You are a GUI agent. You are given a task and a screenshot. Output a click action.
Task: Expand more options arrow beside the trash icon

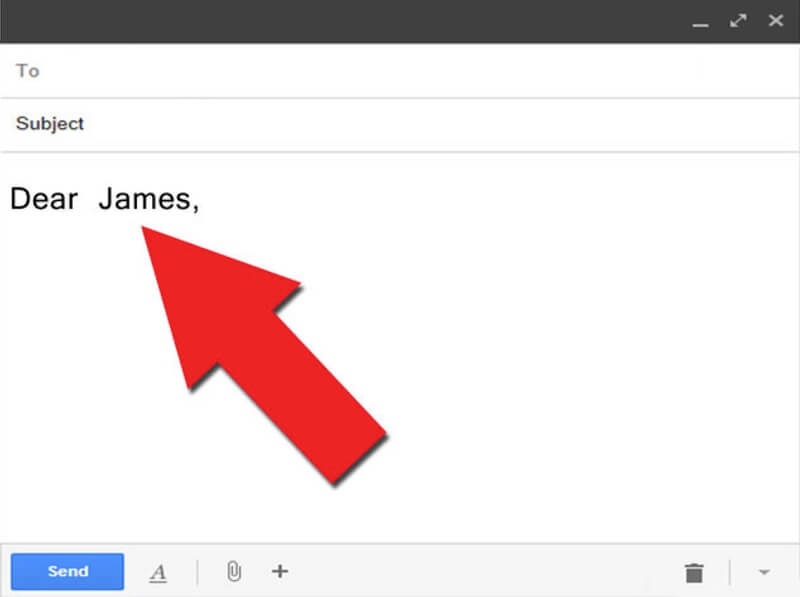764,572
